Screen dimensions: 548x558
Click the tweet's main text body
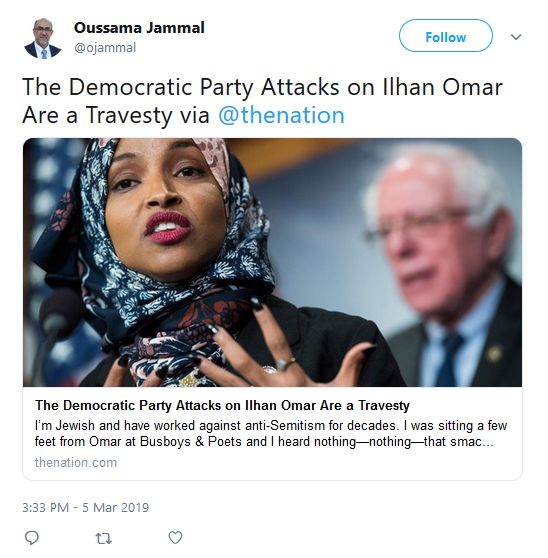click(x=262, y=101)
